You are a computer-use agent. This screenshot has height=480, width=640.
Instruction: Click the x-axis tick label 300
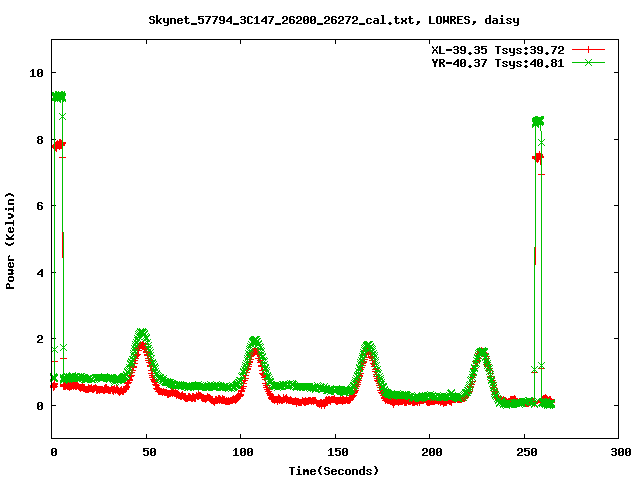620,452
